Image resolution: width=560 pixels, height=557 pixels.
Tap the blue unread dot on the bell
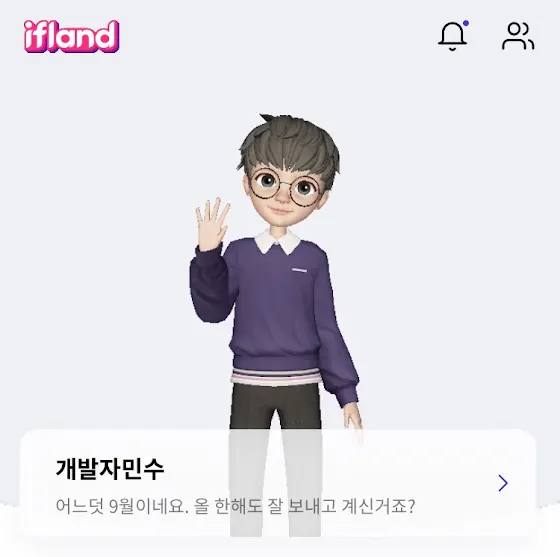[x=465, y=24]
